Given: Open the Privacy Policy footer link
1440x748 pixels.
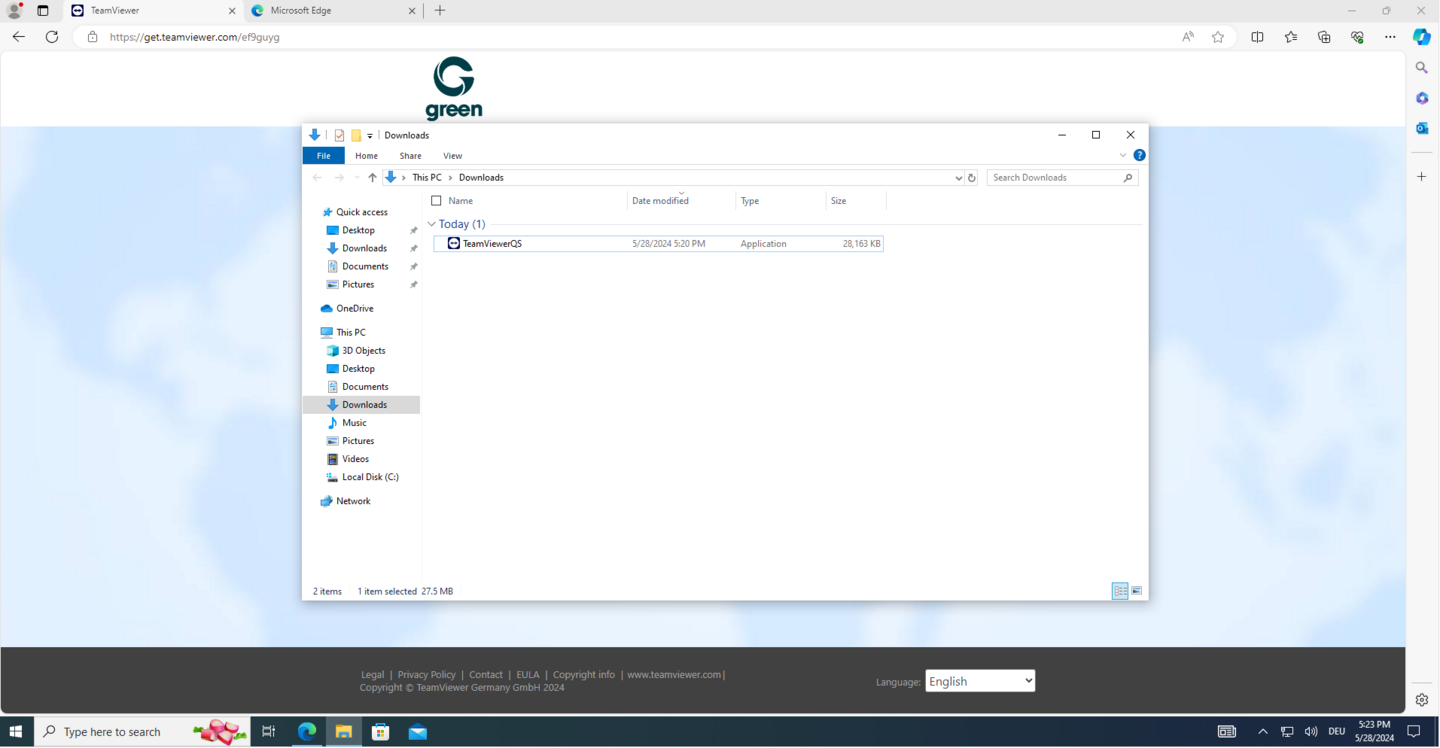Looking at the screenshot, I should (426, 675).
